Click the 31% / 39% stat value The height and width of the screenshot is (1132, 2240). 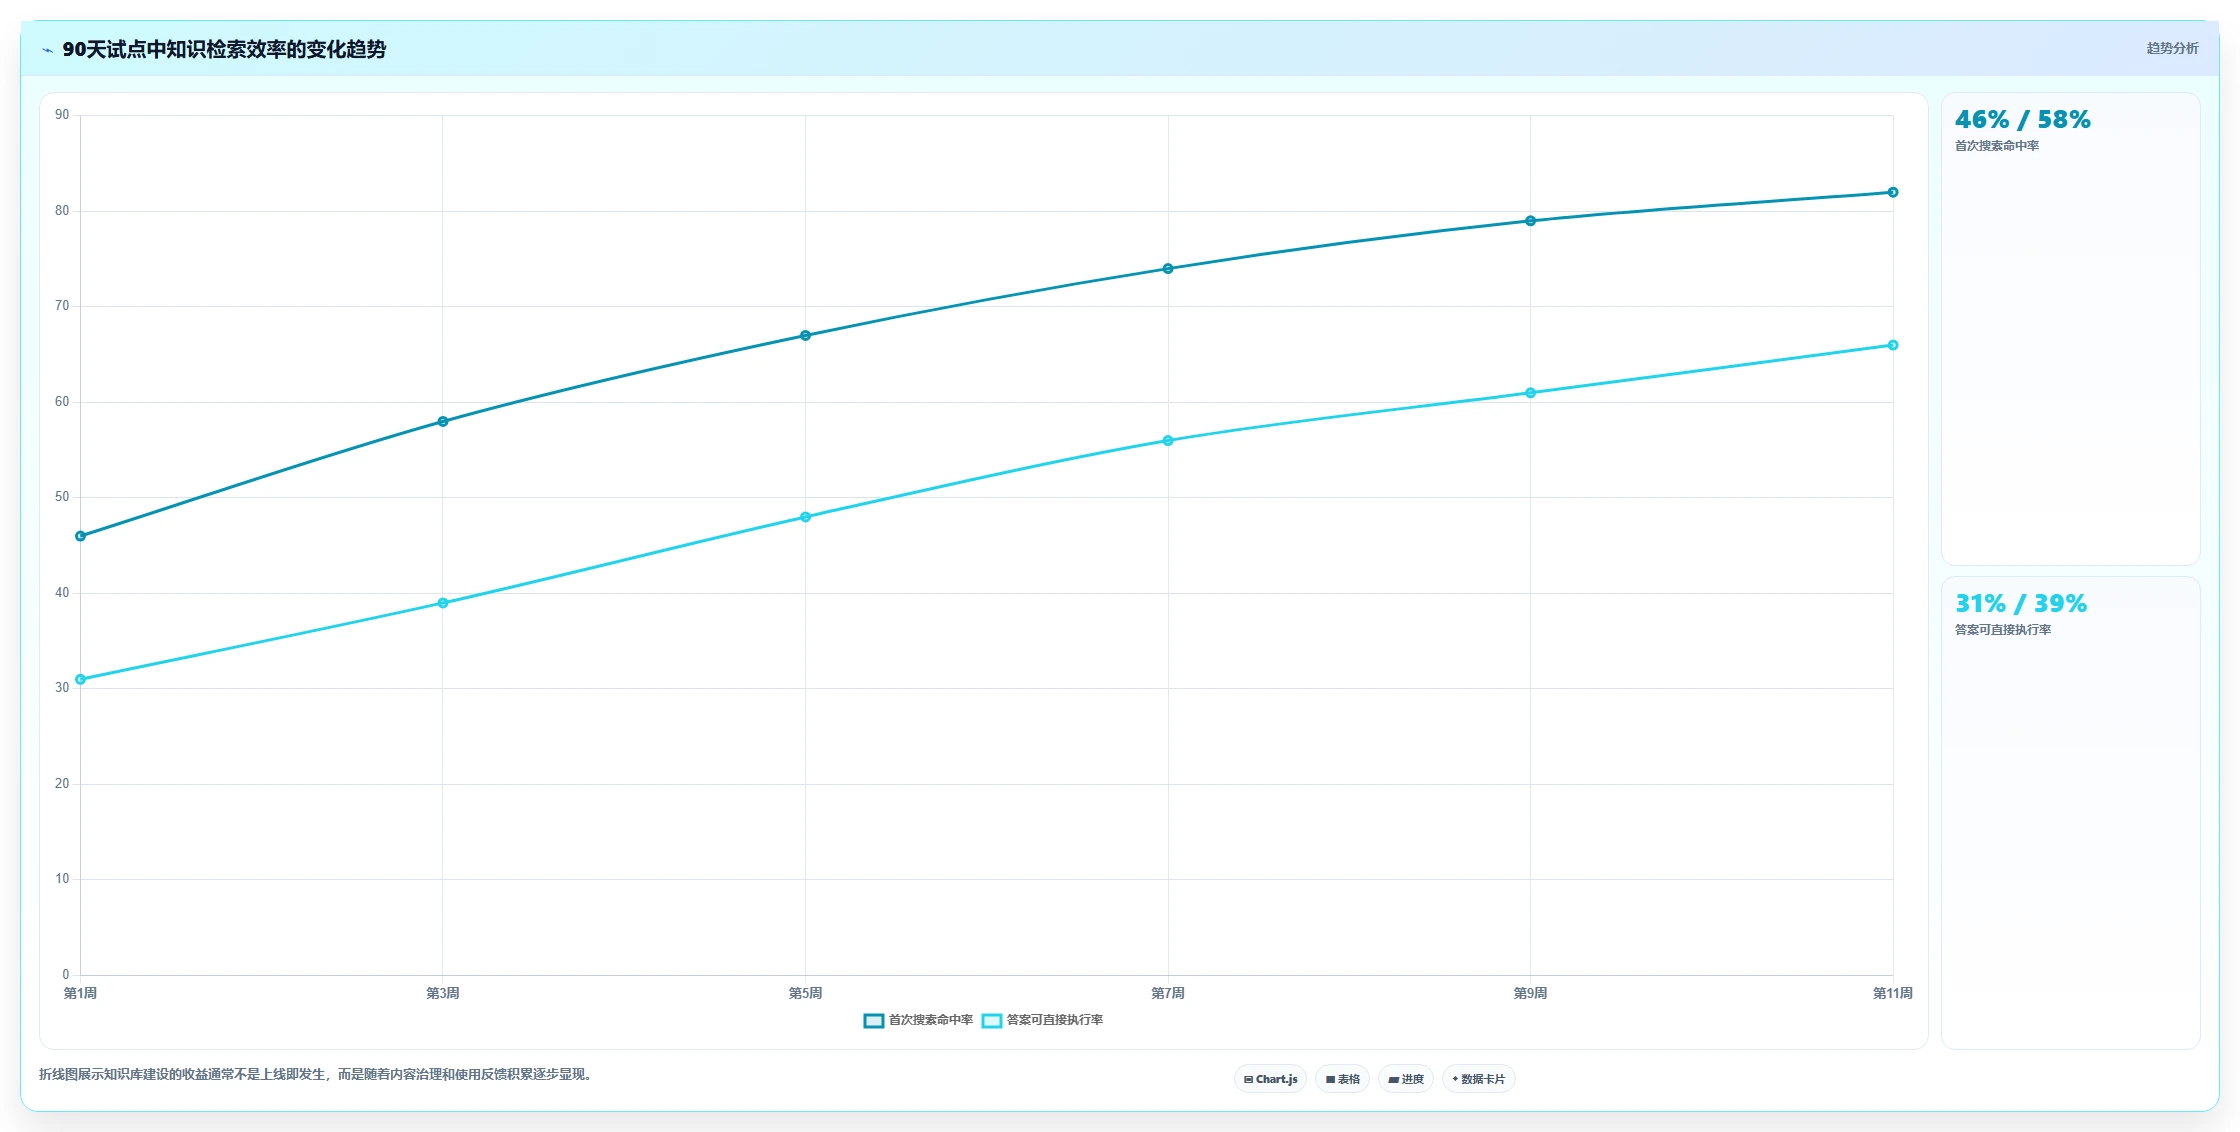[2020, 604]
